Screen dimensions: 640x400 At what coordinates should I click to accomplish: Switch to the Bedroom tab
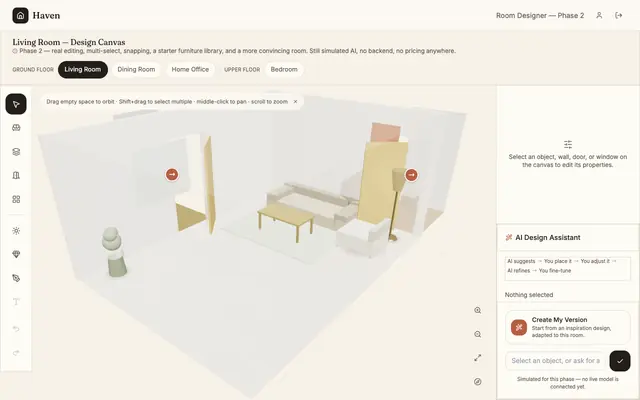(x=284, y=69)
